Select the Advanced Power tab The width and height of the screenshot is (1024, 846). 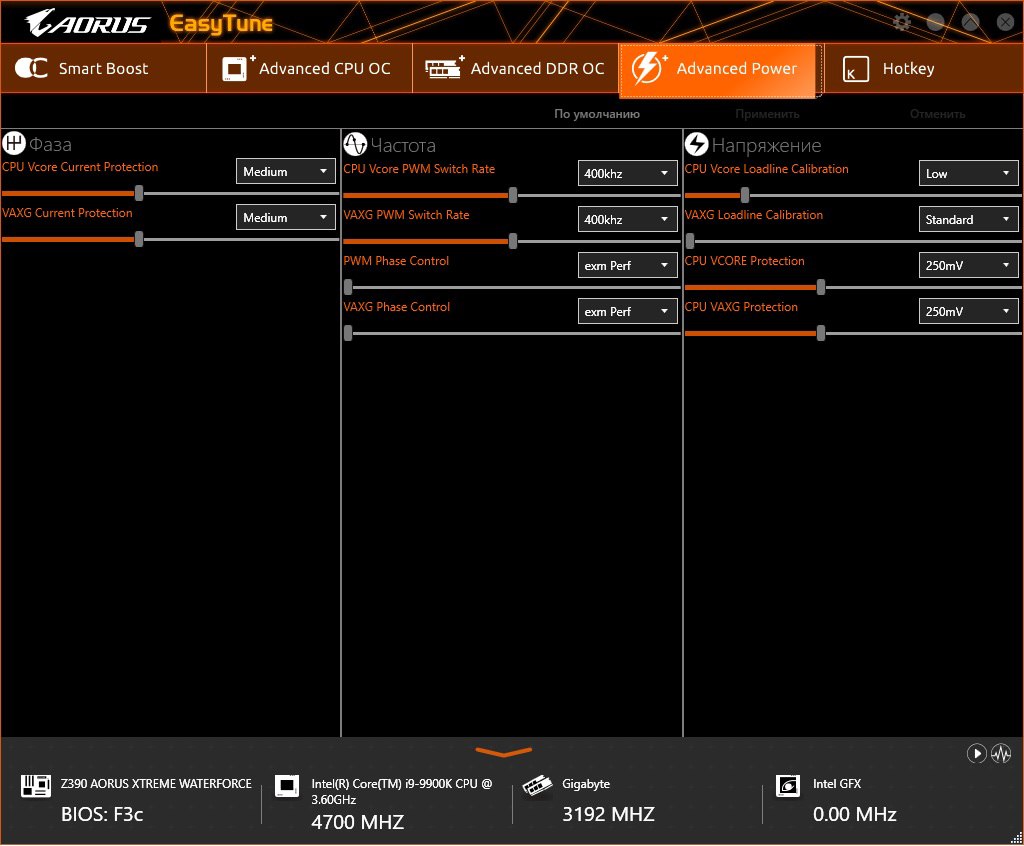click(718, 70)
